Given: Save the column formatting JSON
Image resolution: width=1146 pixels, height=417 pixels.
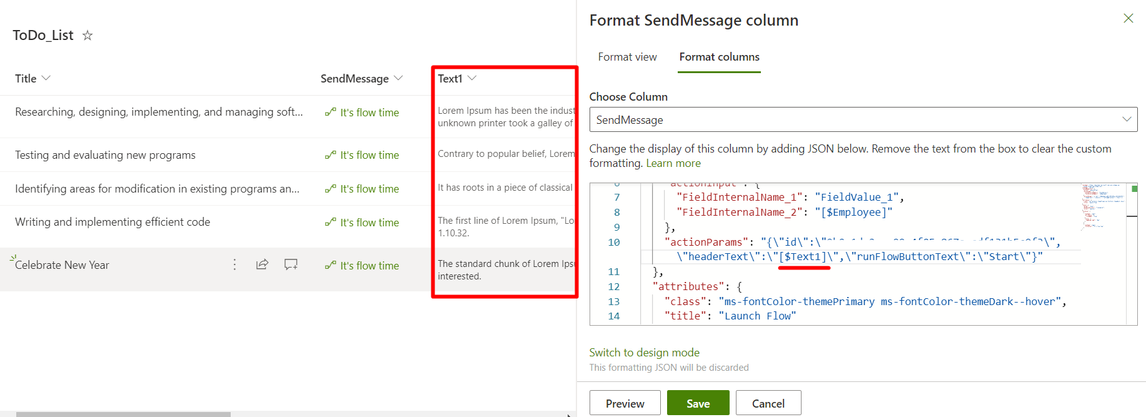Looking at the screenshot, I should pyautogui.click(x=698, y=403).
